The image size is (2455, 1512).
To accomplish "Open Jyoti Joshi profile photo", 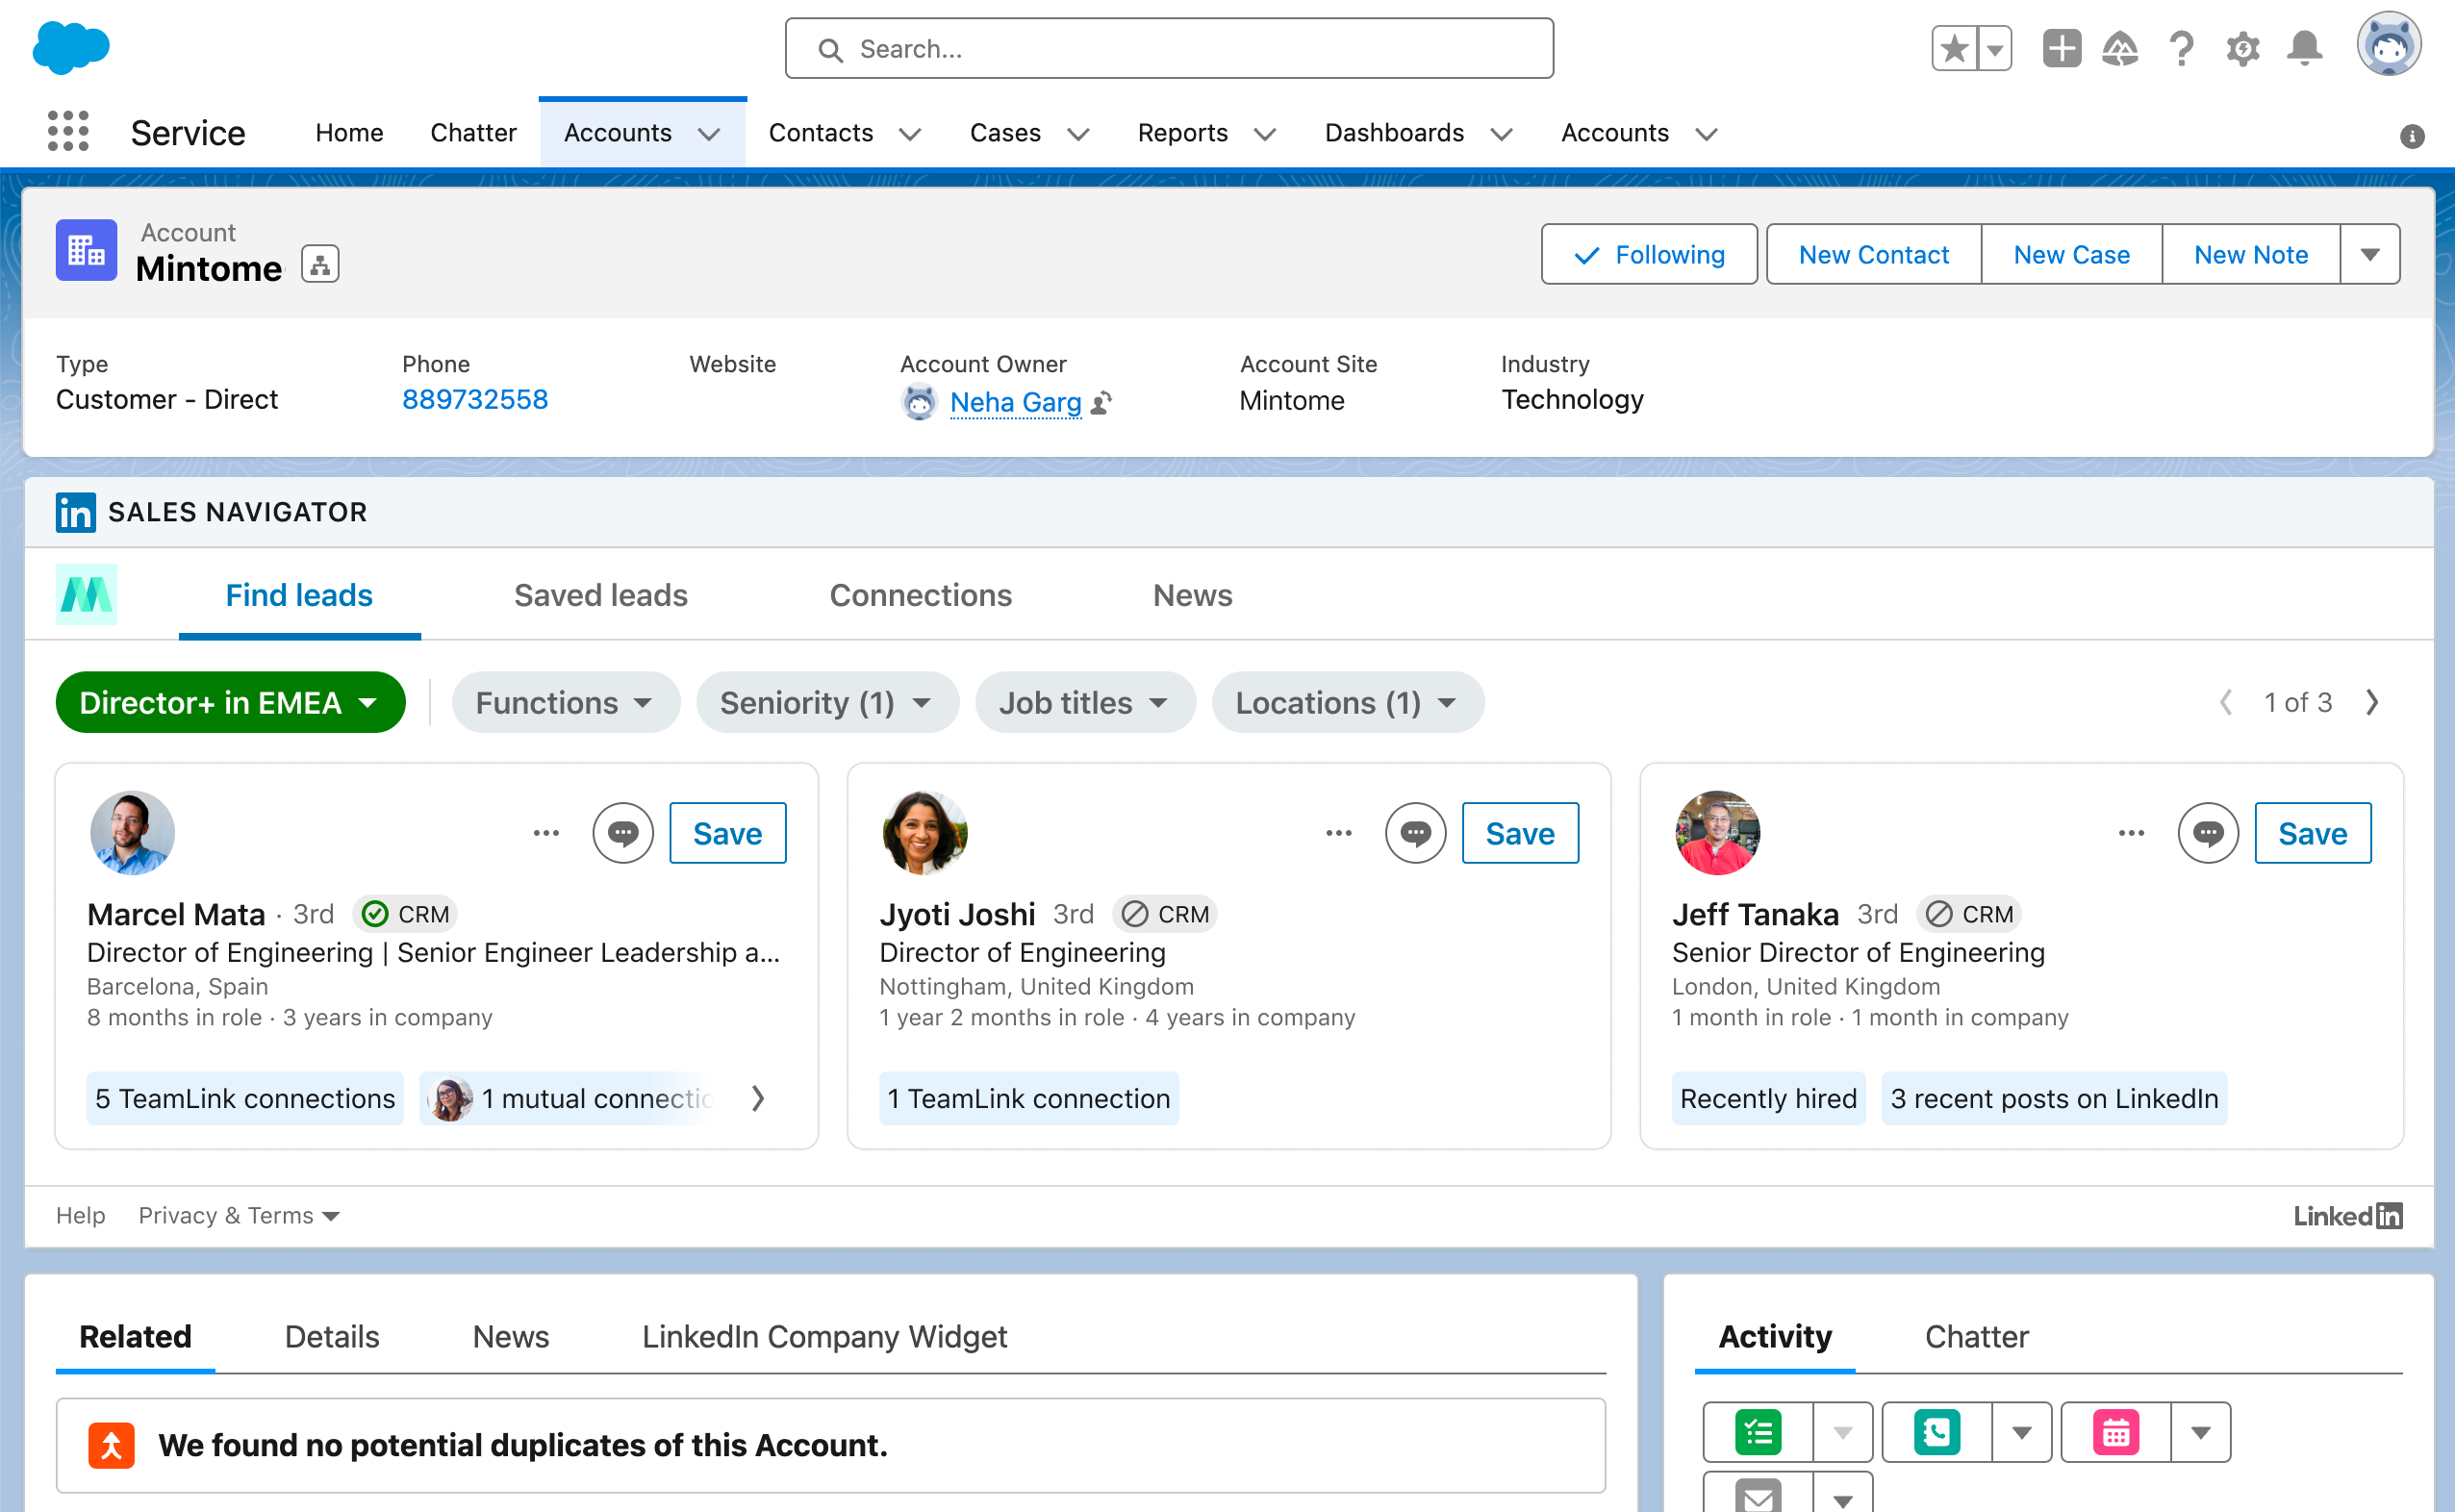I will pos(925,832).
